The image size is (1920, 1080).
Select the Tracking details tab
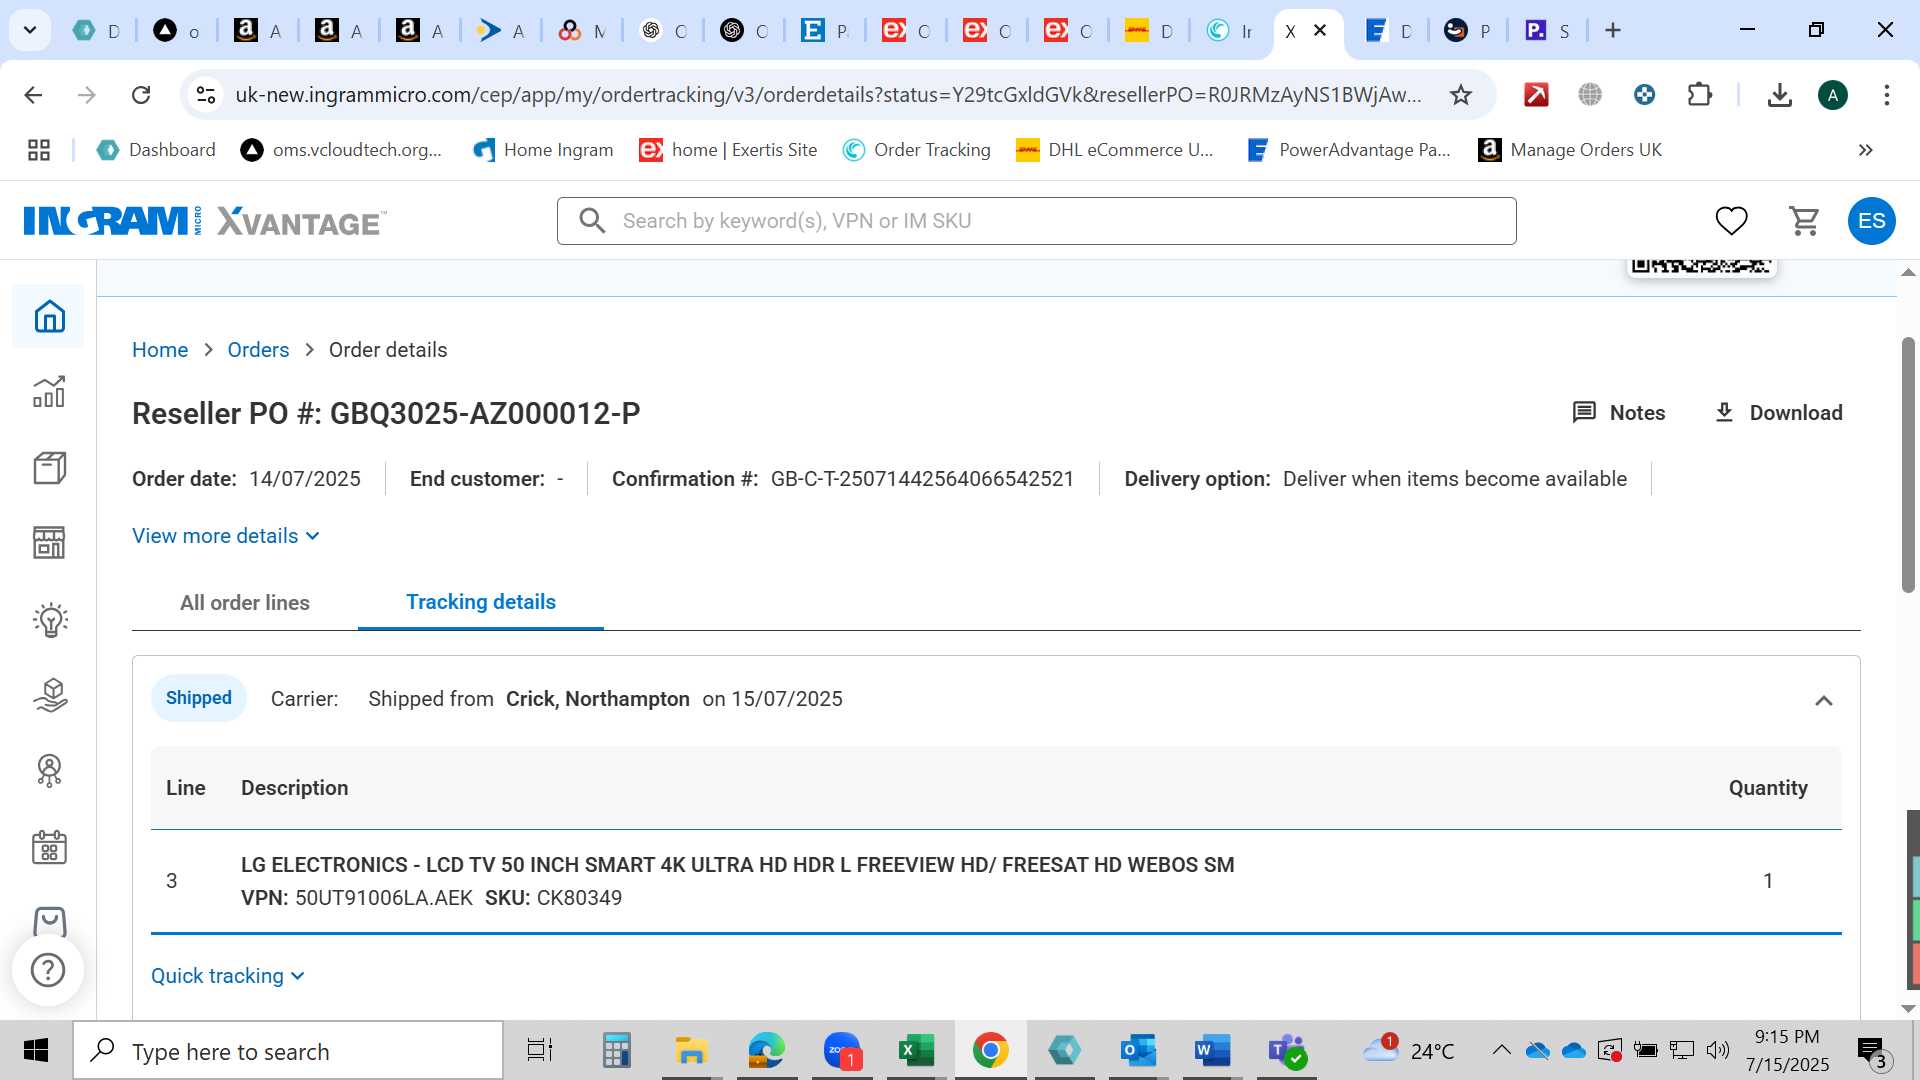[481, 602]
